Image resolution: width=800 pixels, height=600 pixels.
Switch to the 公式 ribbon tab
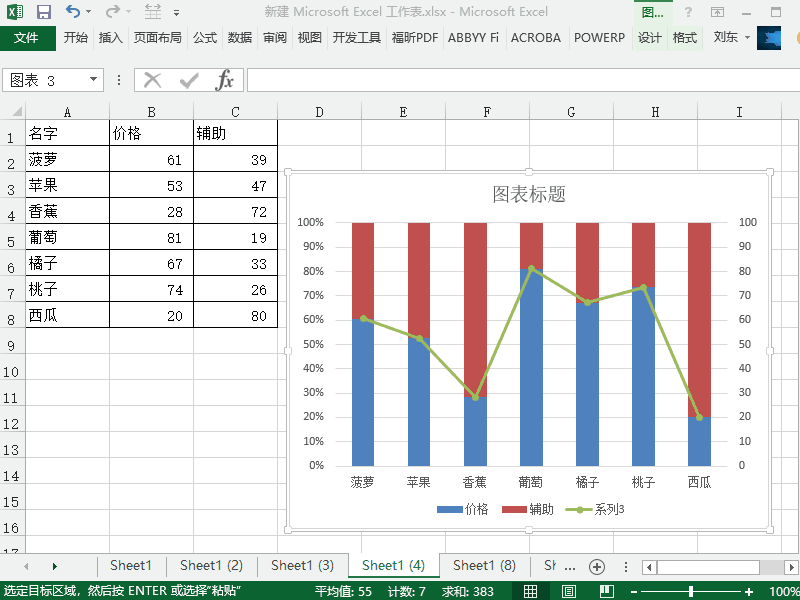(205, 37)
